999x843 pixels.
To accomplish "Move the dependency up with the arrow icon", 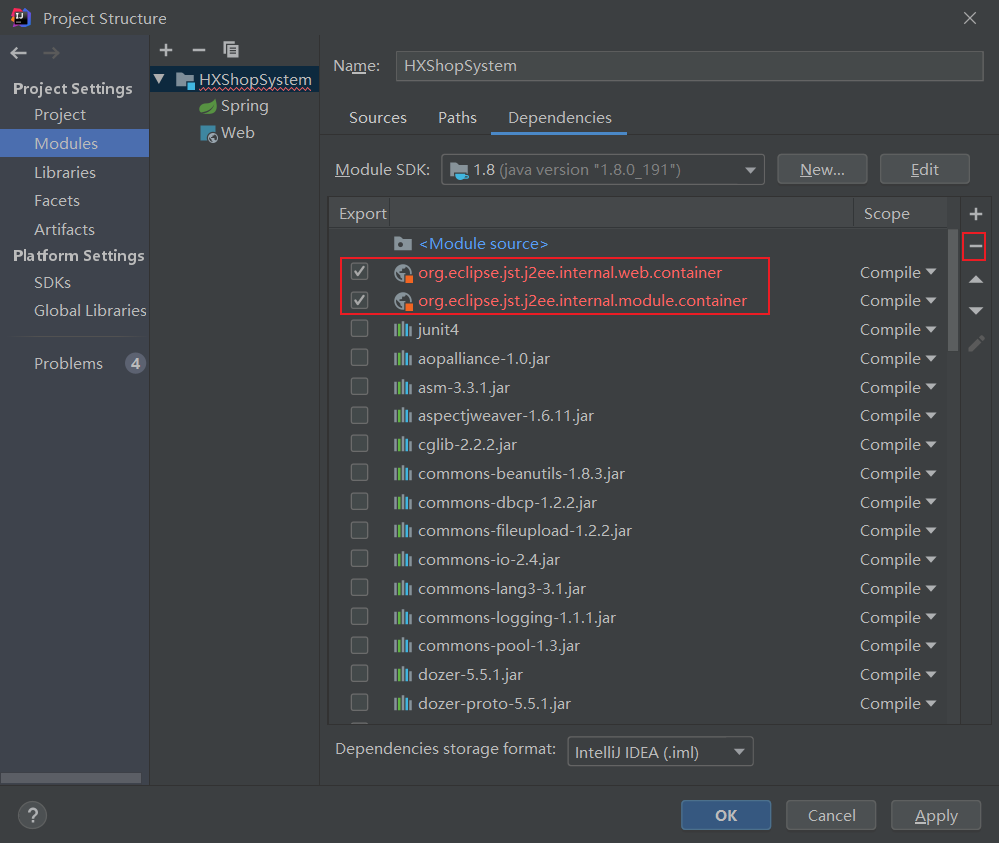I will point(976,280).
